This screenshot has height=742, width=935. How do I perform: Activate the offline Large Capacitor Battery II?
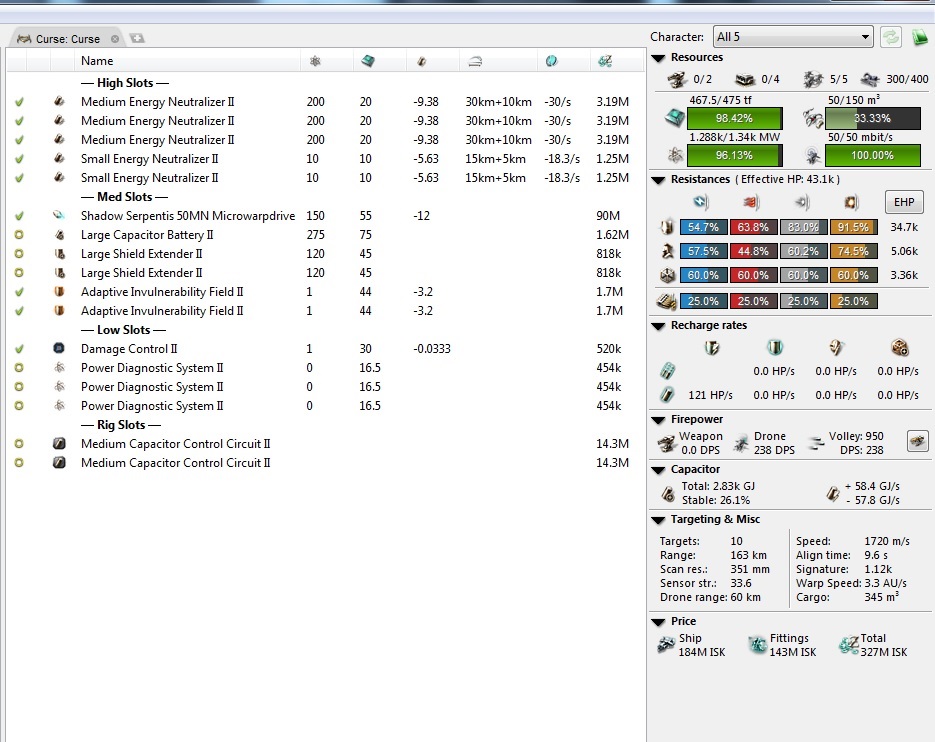tap(19, 235)
